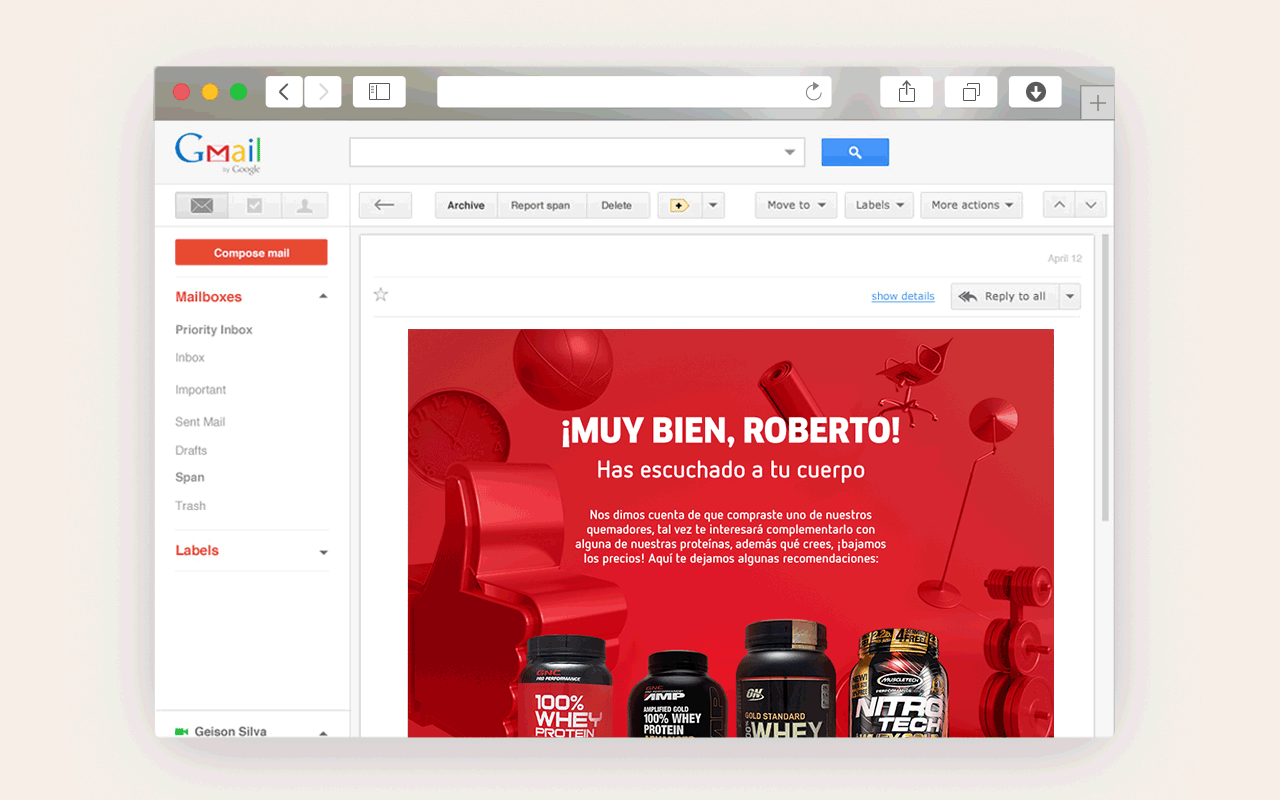This screenshot has height=800, width=1280.
Task: Click the ¡MUY BIEN, ROBERTO! headline
Action: point(730,431)
